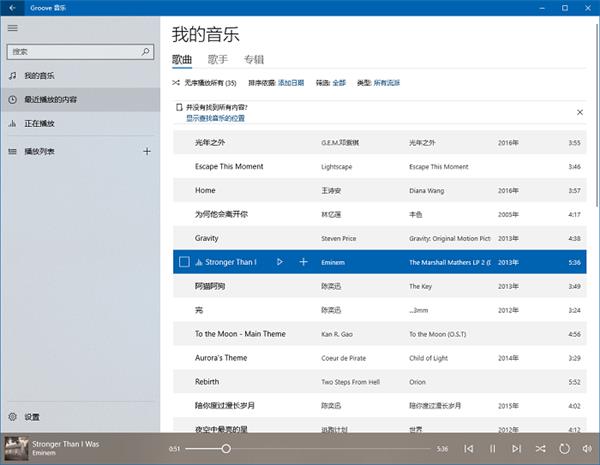Open the sort by 添加日期 dropdown
The image size is (600, 465).
pos(290,83)
